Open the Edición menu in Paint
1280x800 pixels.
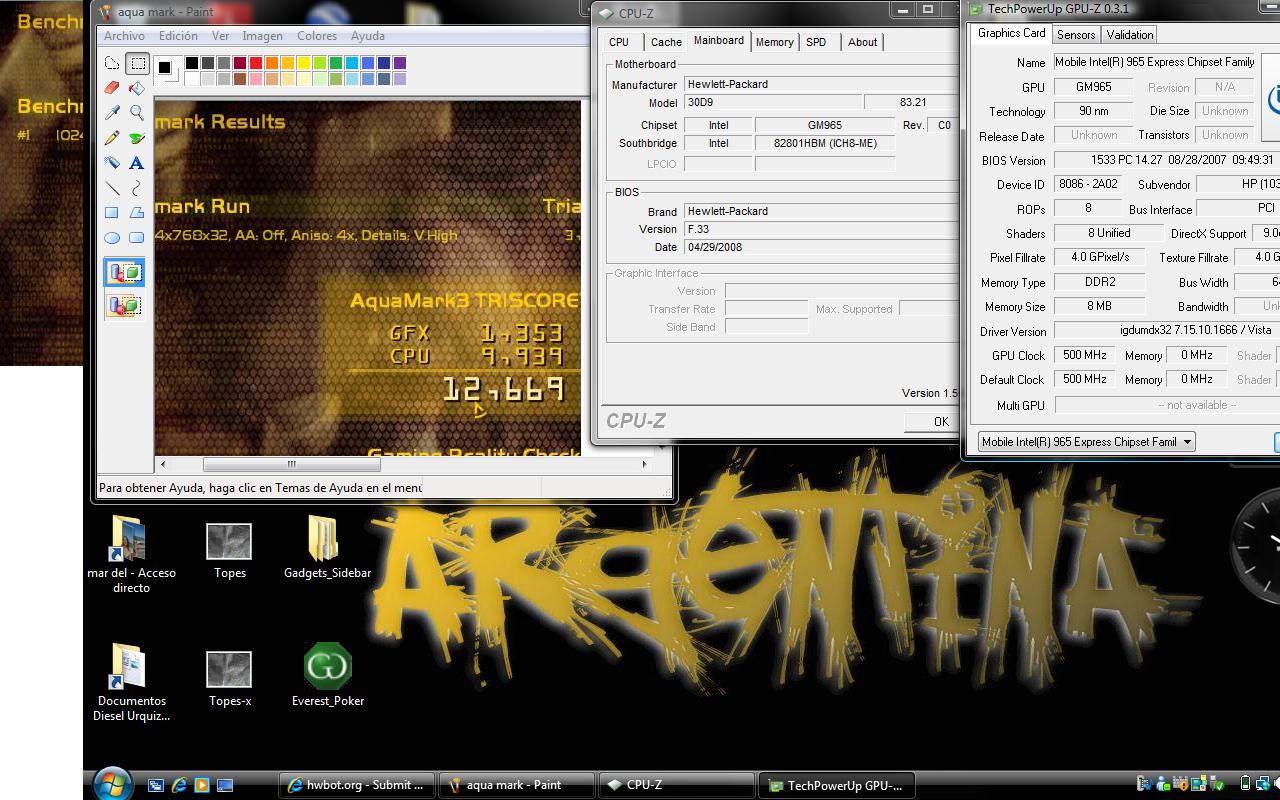coord(178,35)
